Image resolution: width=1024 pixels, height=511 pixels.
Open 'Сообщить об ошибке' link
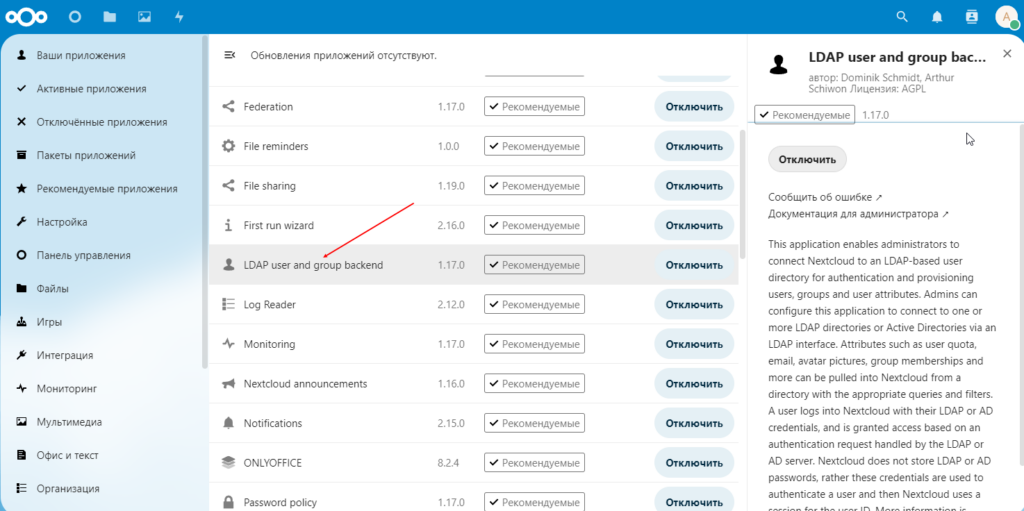[825, 197]
